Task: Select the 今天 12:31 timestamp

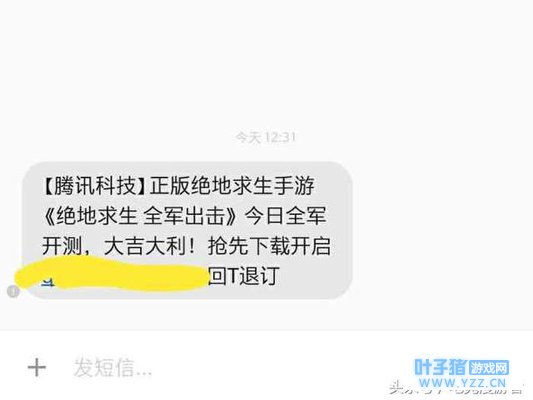Action: (265, 137)
